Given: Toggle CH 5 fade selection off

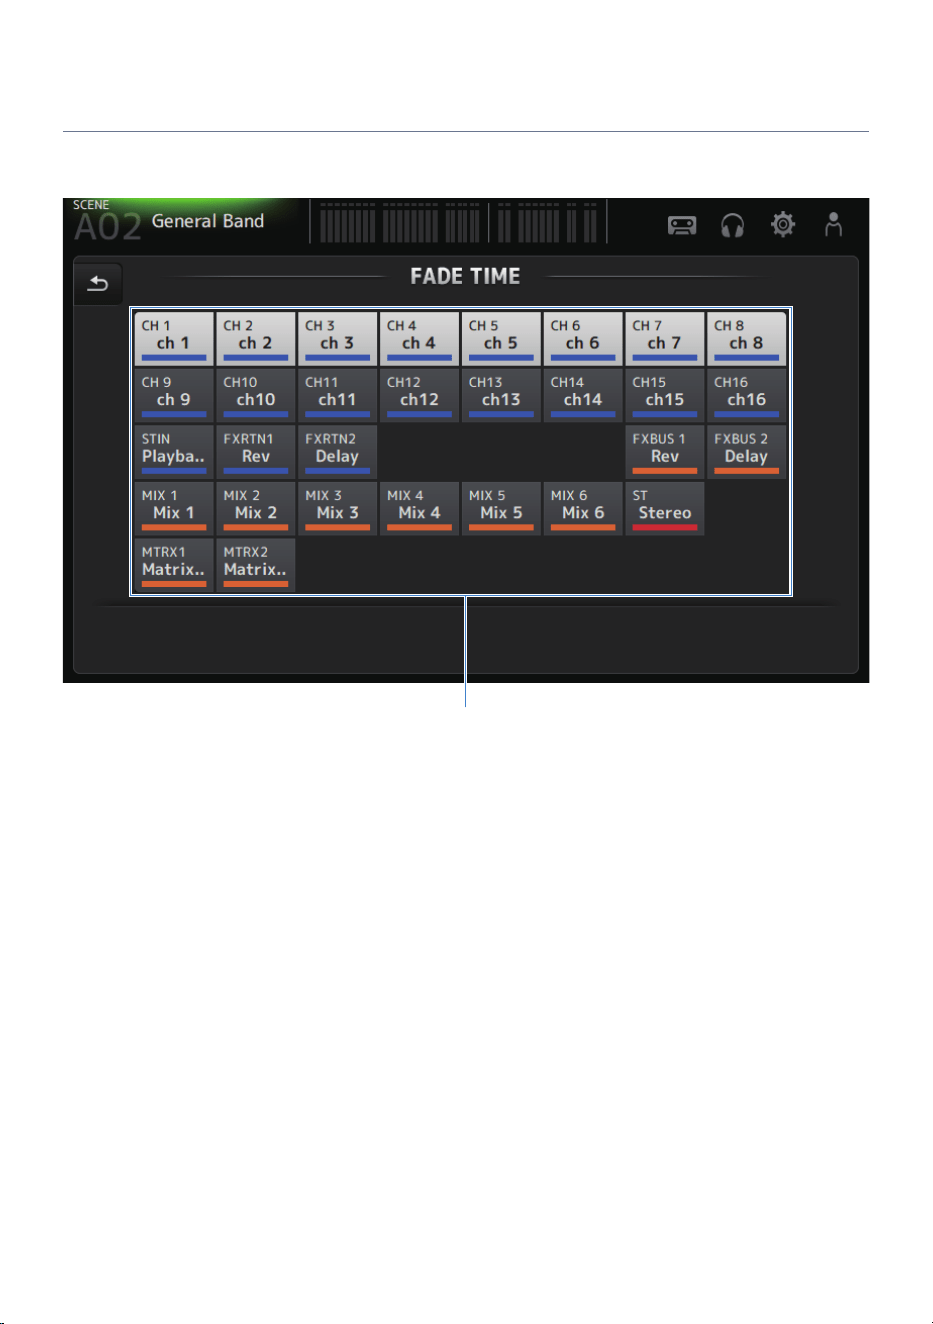Looking at the screenshot, I should coord(501,339).
